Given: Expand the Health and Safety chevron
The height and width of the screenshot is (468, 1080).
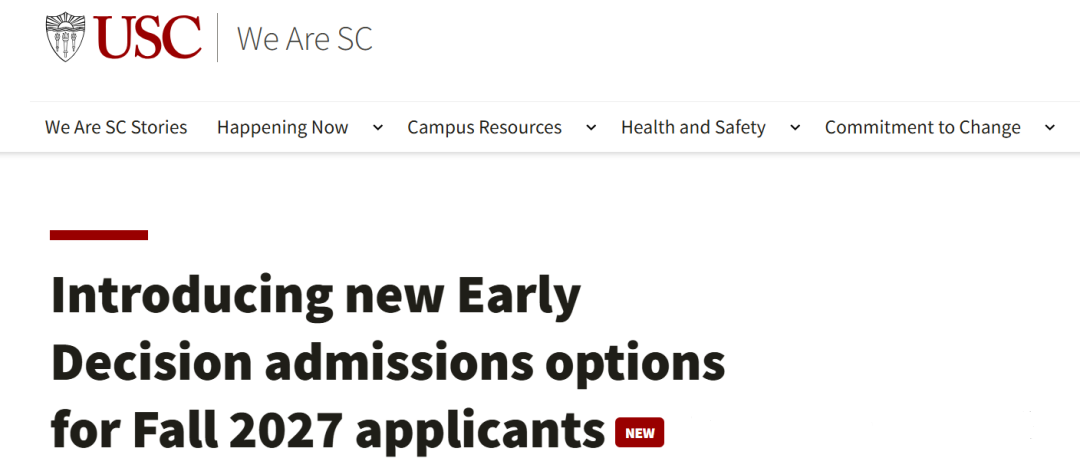Looking at the screenshot, I should tap(795, 127).
